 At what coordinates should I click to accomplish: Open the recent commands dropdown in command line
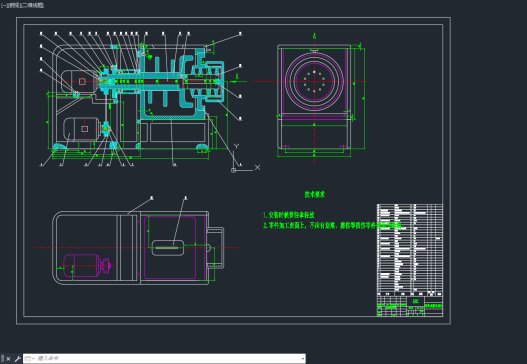point(30,359)
